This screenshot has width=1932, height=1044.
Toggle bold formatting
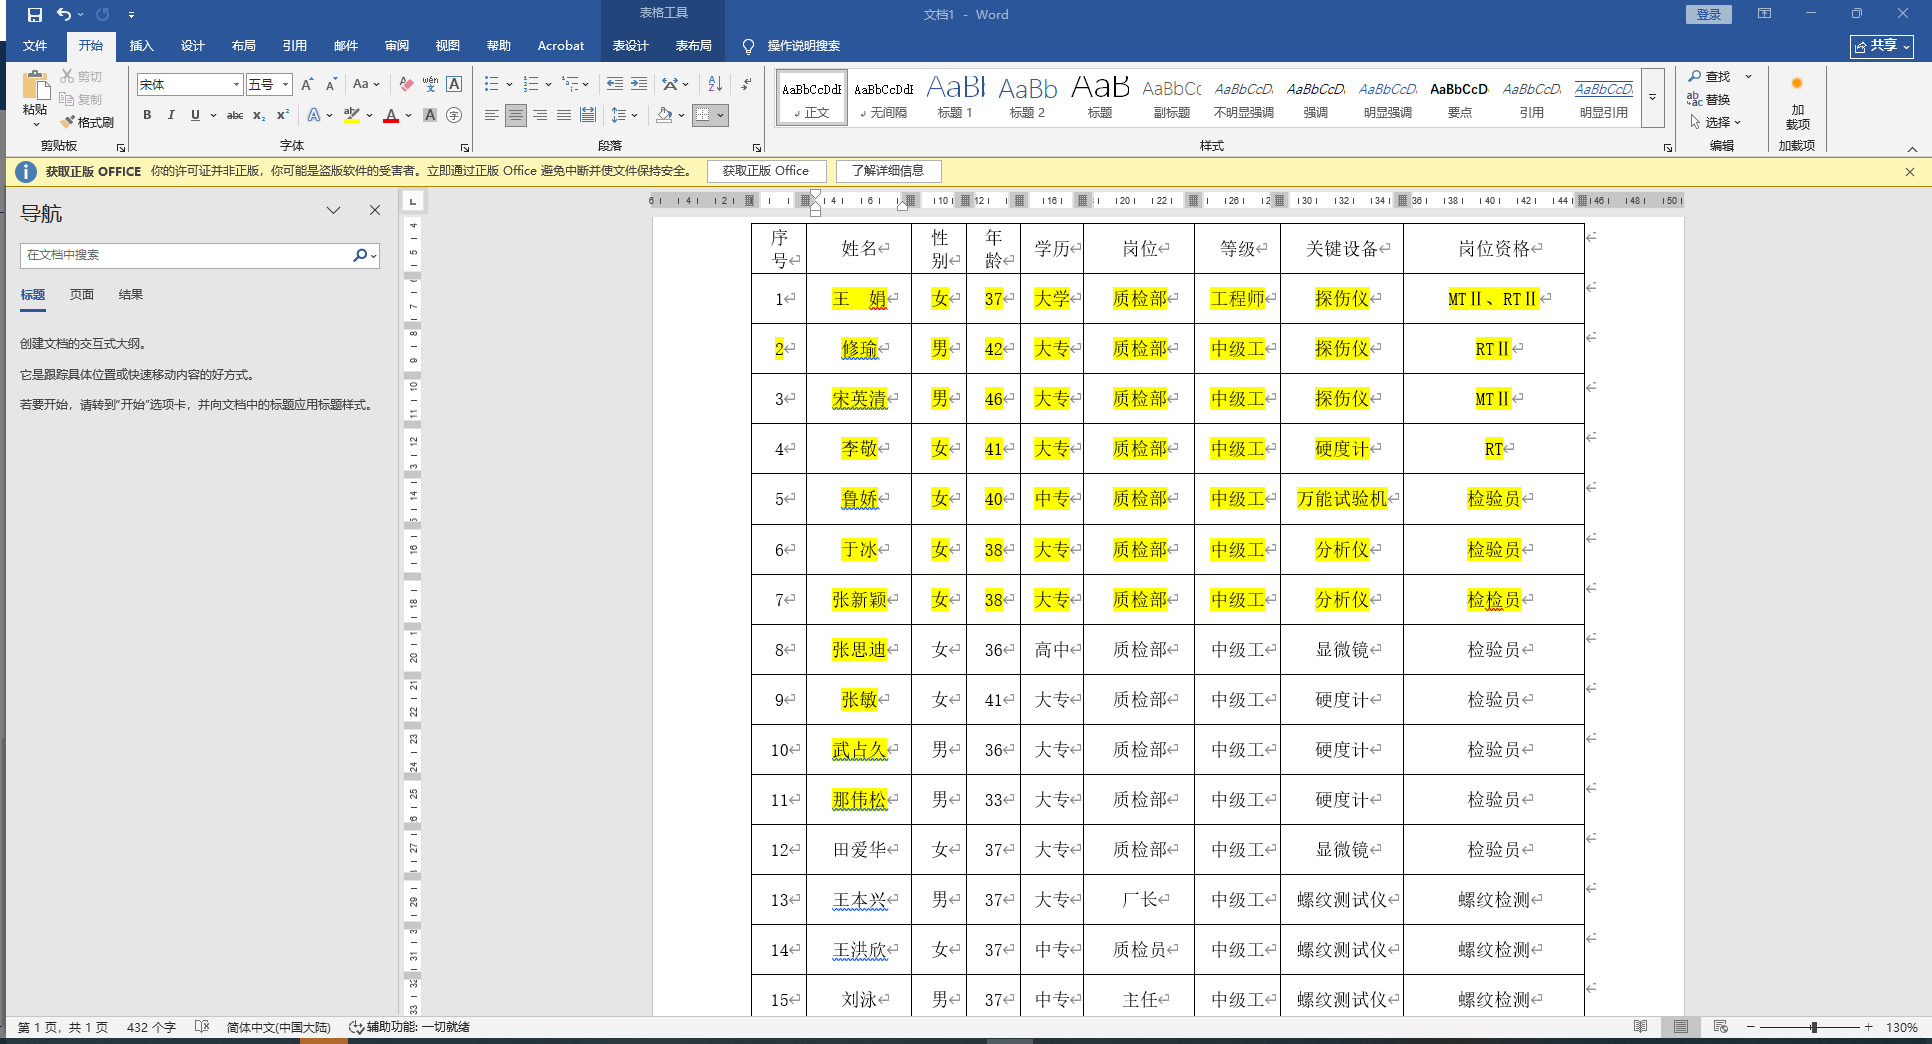147,115
